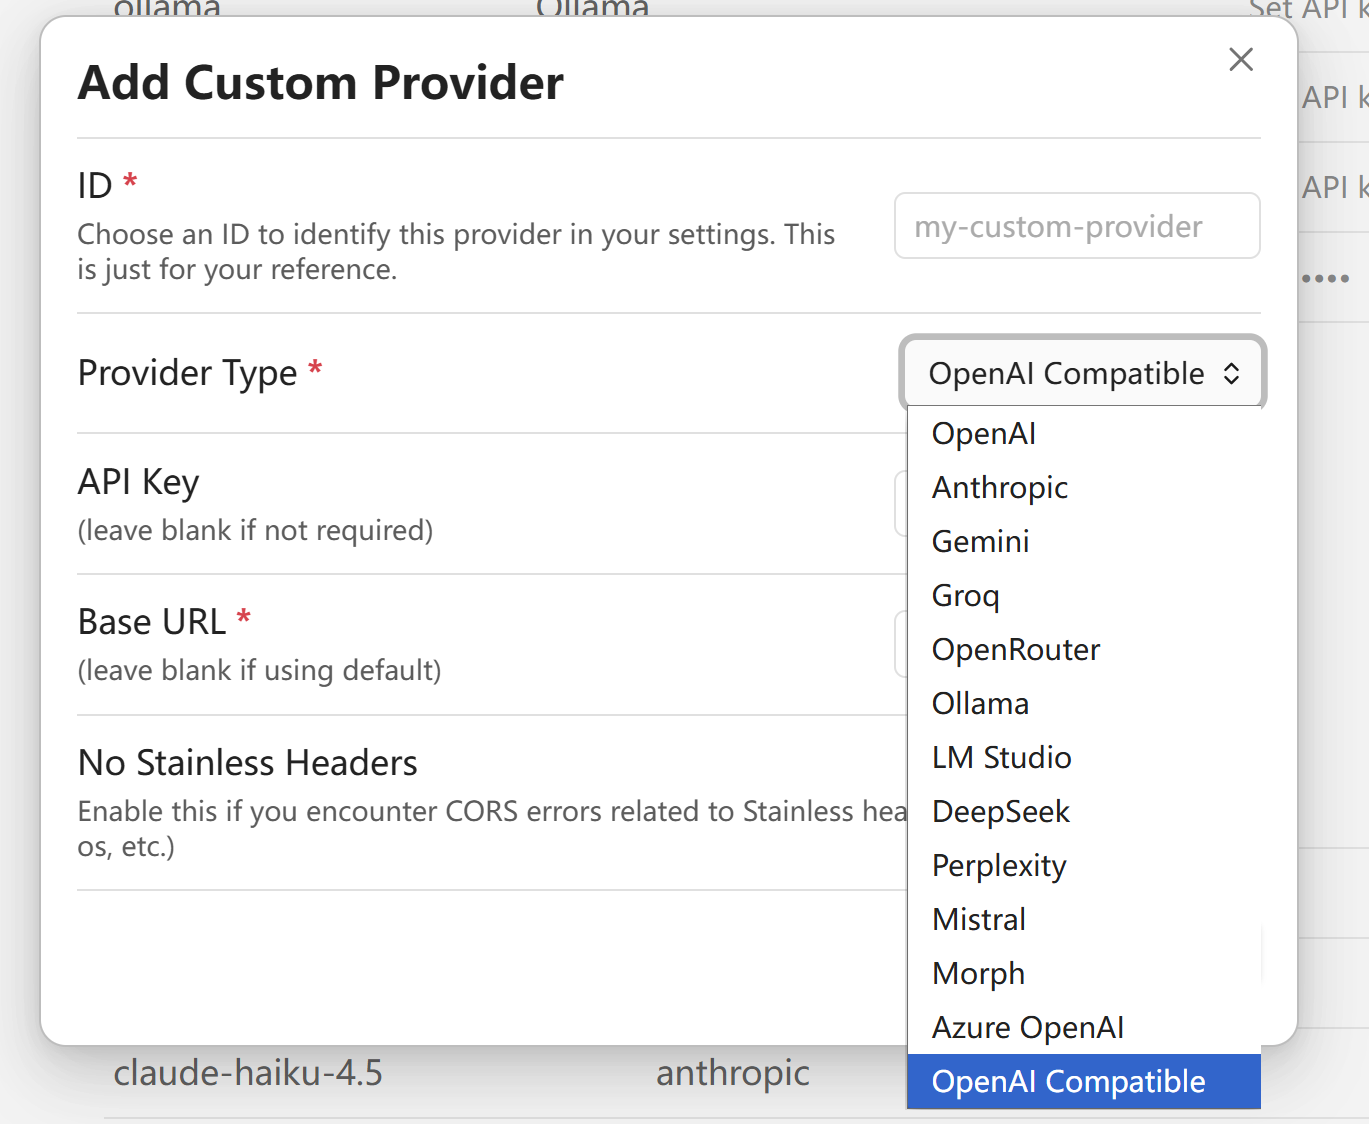This screenshot has width=1369, height=1124.
Task: Click the anthropic cell in background table
Action: click(733, 1073)
